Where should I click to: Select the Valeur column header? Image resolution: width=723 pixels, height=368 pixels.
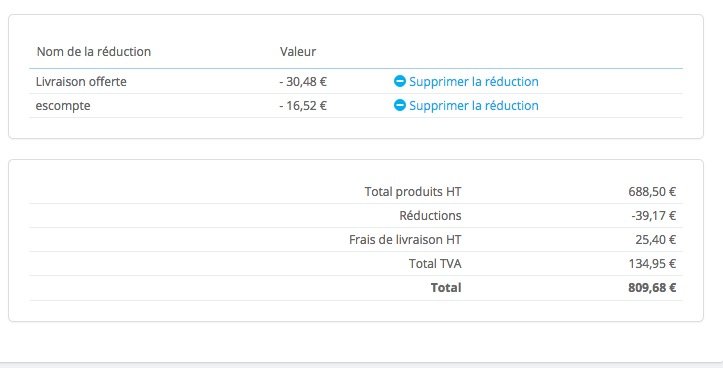[298, 51]
